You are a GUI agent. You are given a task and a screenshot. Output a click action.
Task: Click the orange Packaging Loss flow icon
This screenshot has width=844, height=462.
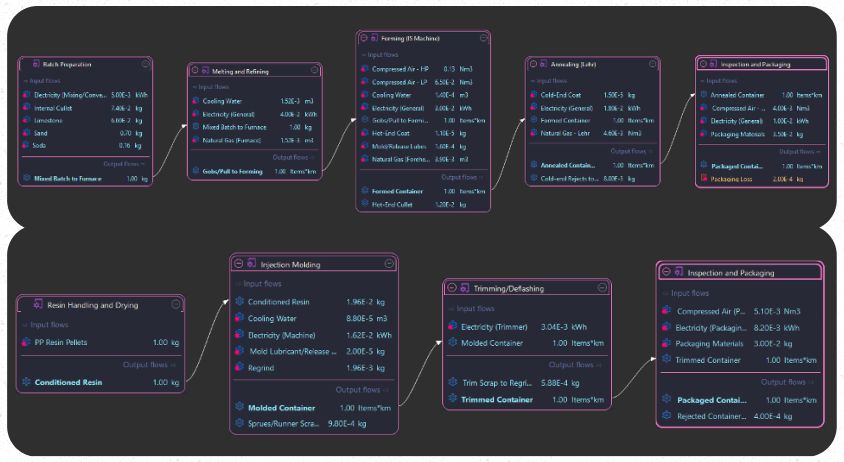coord(703,178)
